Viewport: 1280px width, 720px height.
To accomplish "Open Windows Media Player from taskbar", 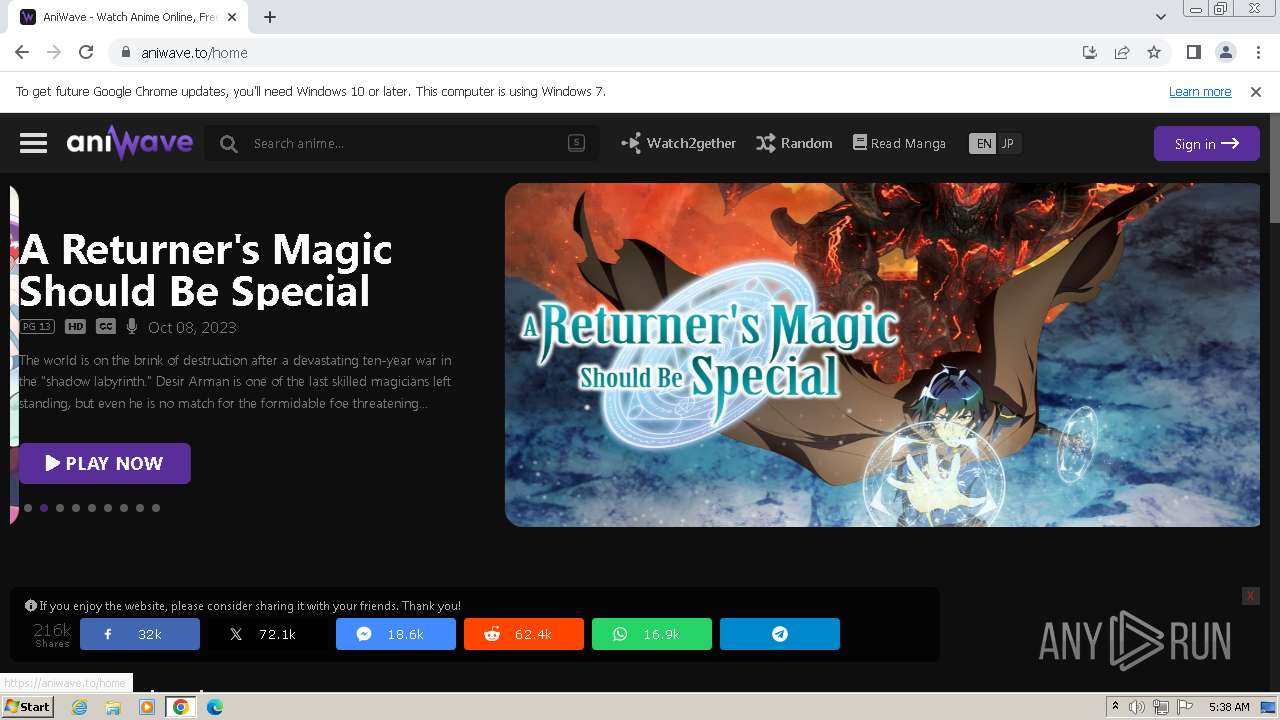I will pos(147,707).
